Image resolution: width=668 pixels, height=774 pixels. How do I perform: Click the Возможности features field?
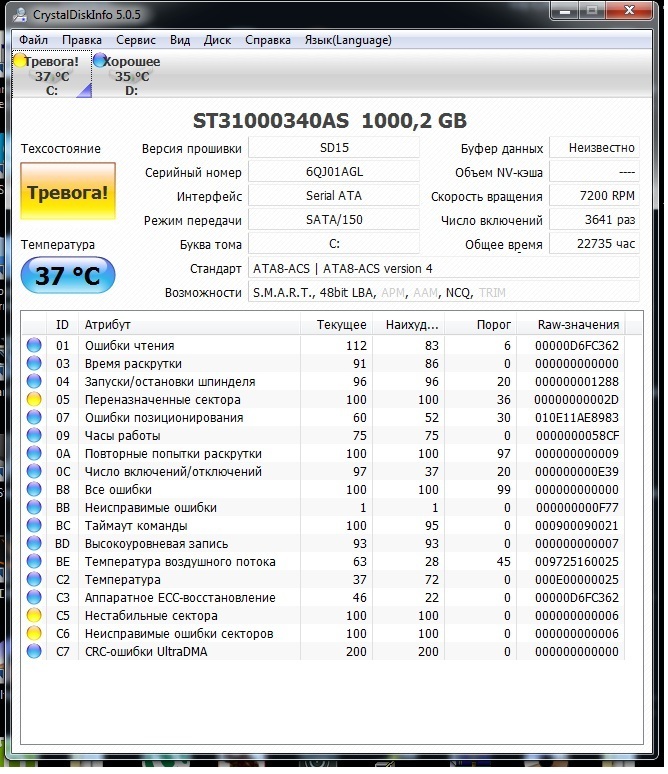click(443, 293)
